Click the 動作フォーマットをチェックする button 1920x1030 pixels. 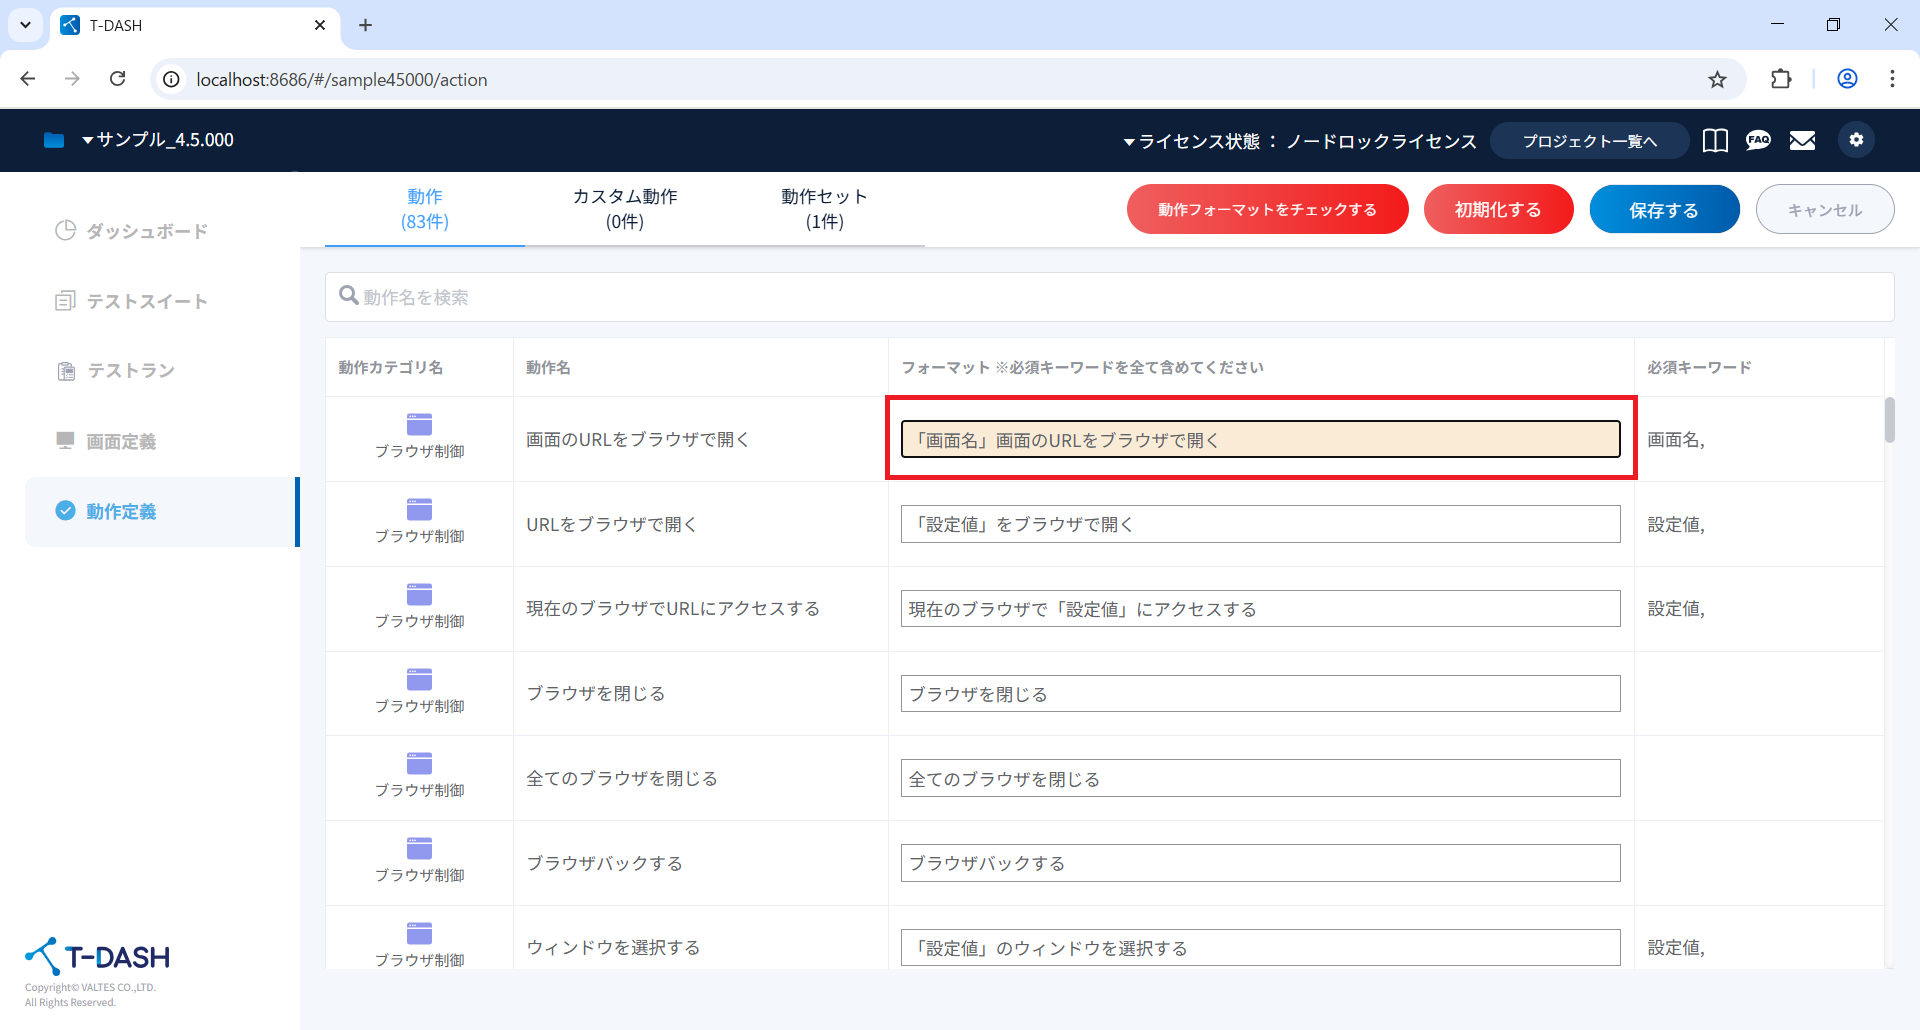1267,210
